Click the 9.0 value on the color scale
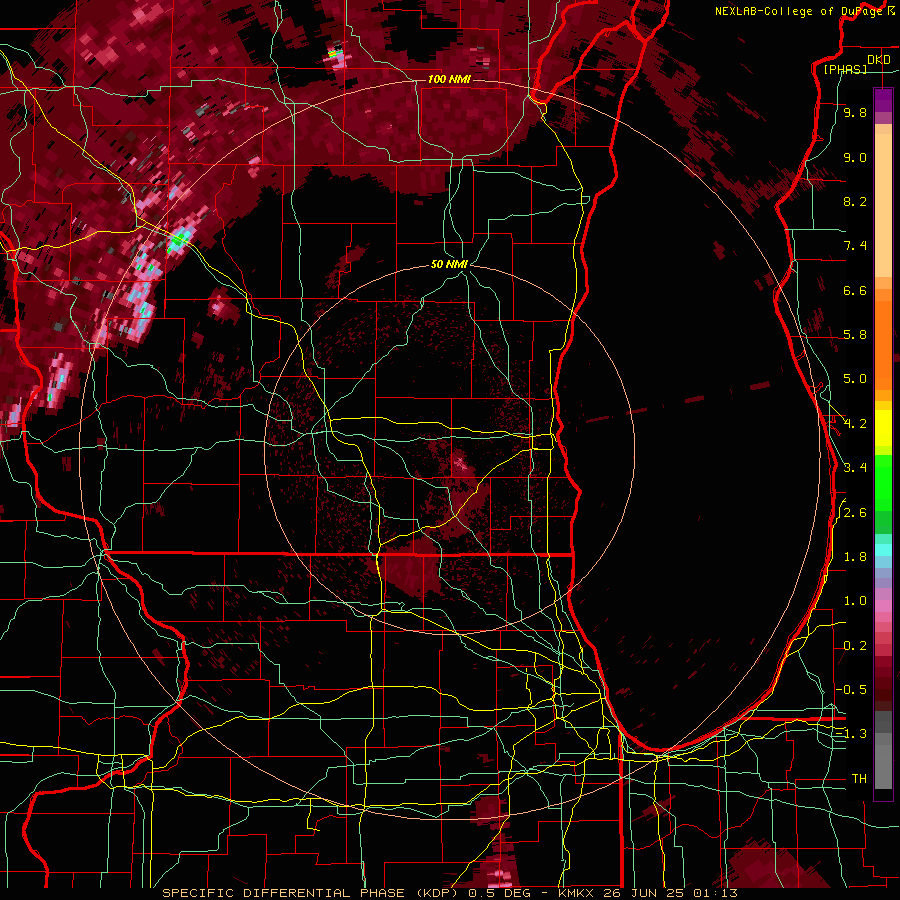This screenshot has height=900, width=900. 855,157
